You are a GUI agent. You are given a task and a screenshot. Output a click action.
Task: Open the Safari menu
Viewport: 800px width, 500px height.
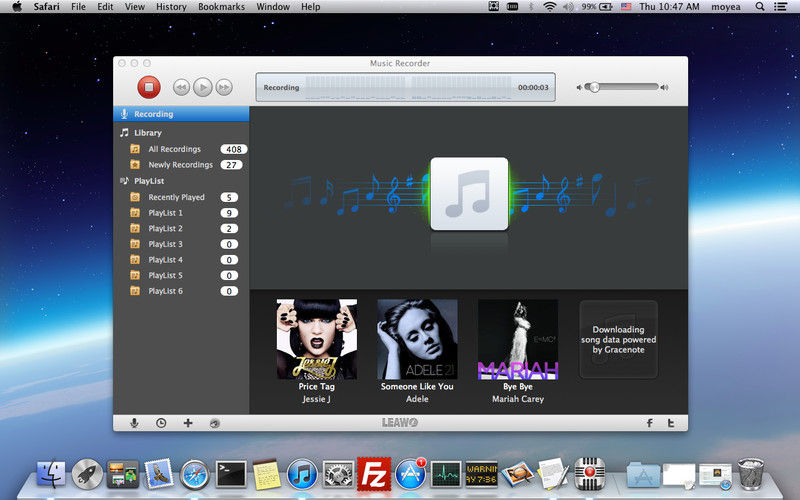coord(46,7)
